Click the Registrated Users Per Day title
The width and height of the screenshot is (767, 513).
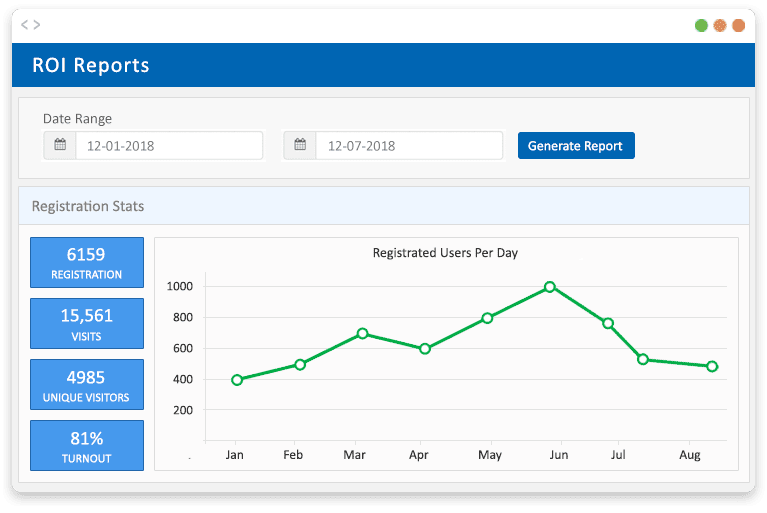click(x=445, y=253)
